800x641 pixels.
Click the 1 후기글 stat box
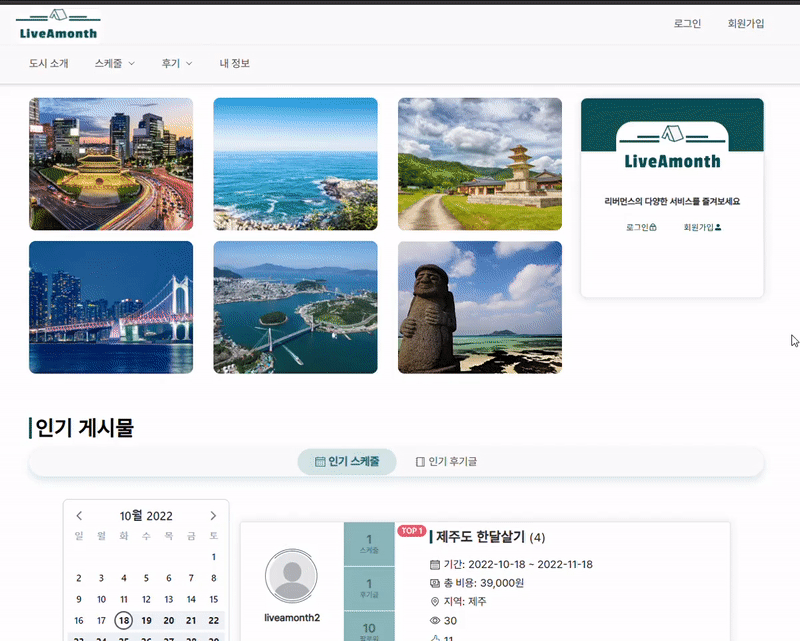tap(369, 588)
